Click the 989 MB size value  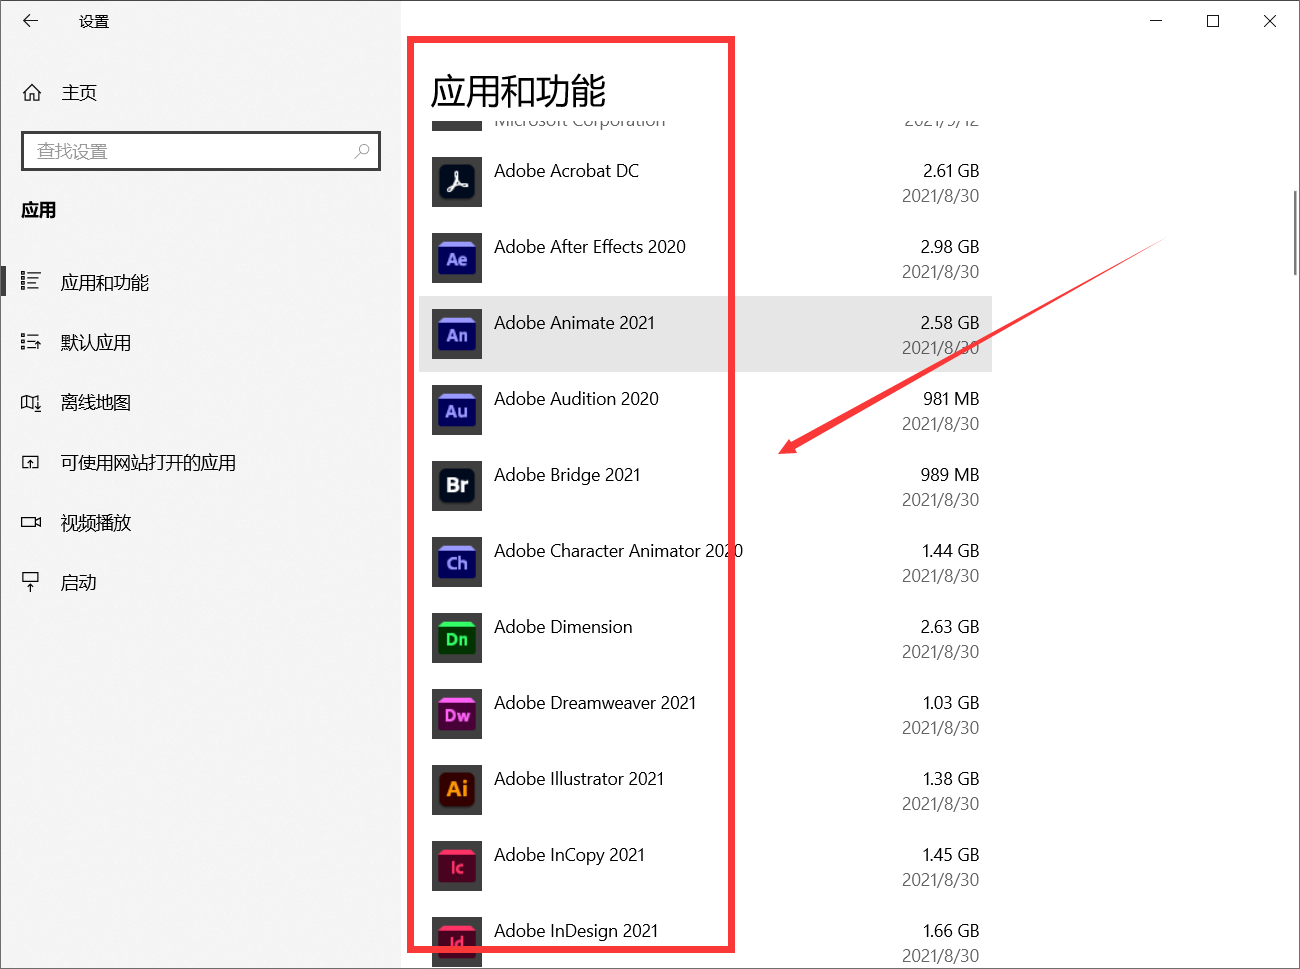(950, 475)
